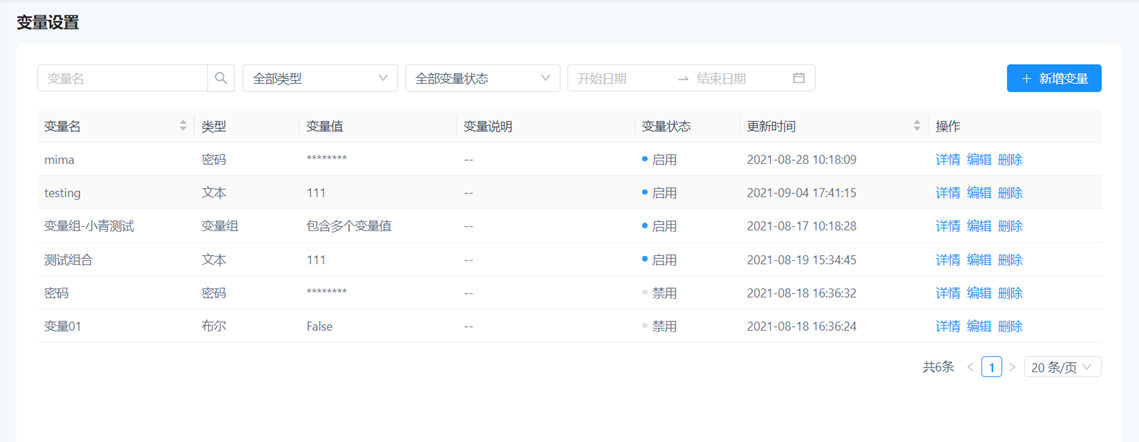The height and width of the screenshot is (442, 1139).
Task: Click 编辑 on the 密码 row
Action: point(979,293)
